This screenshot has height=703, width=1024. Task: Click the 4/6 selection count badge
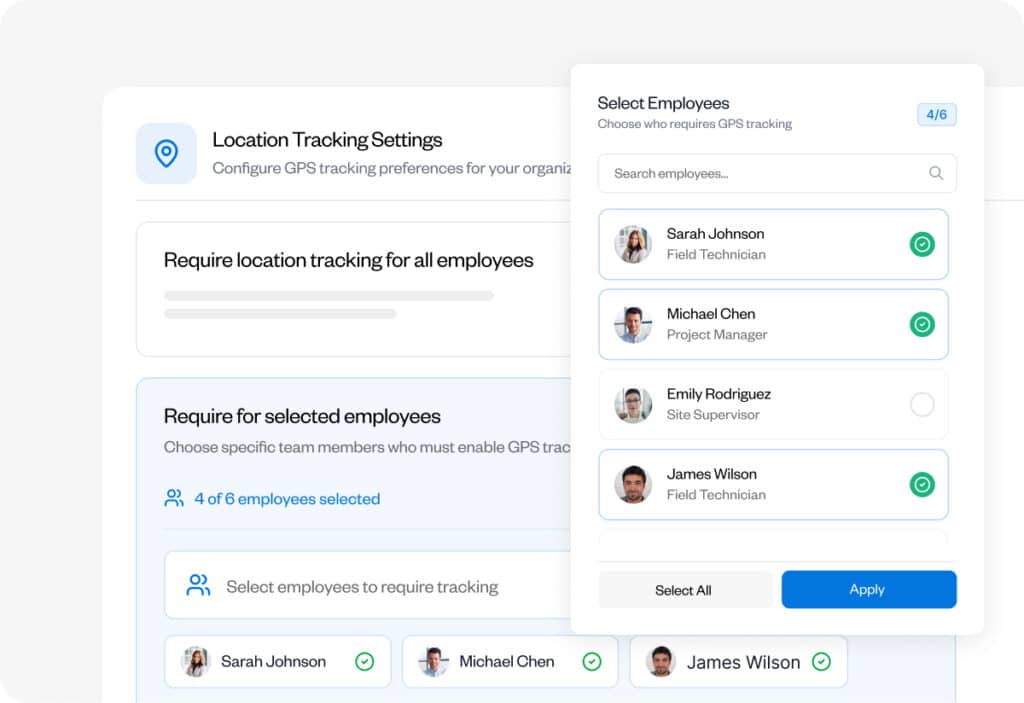pyautogui.click(x=936, y=114)
